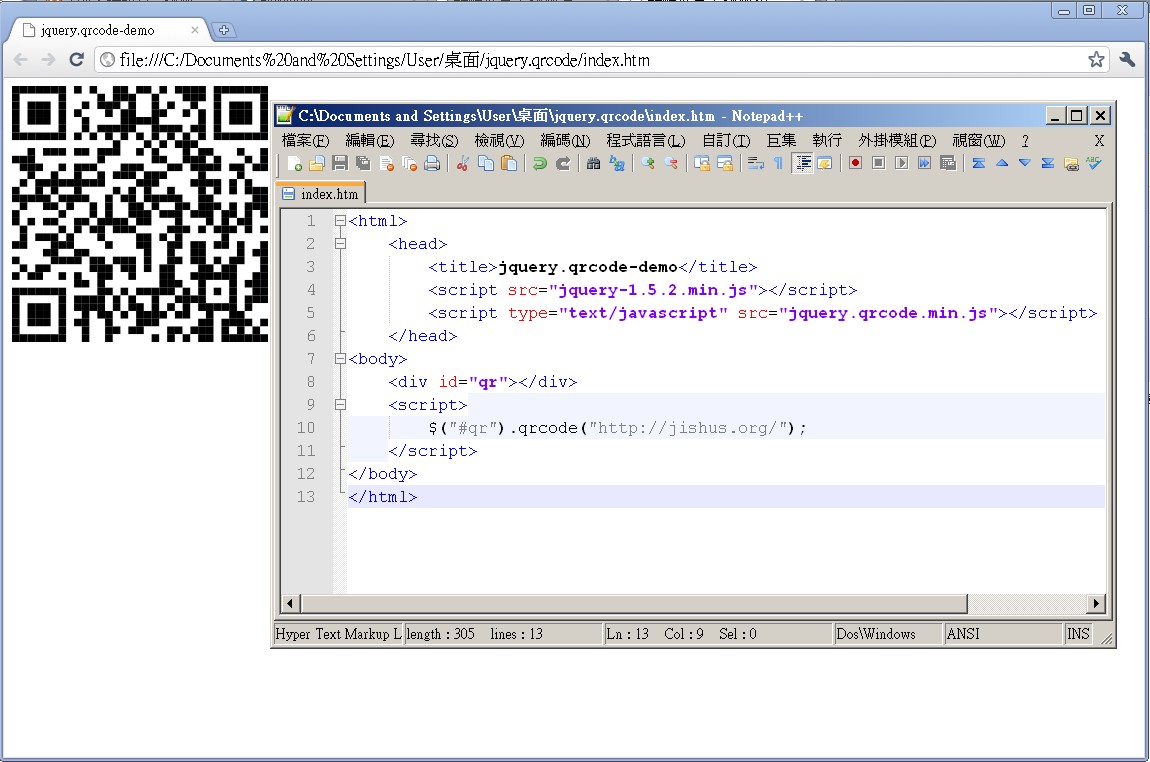Close the current document via toolbar icon
This screenshot has height=762, width=1150.
point(387,164)
